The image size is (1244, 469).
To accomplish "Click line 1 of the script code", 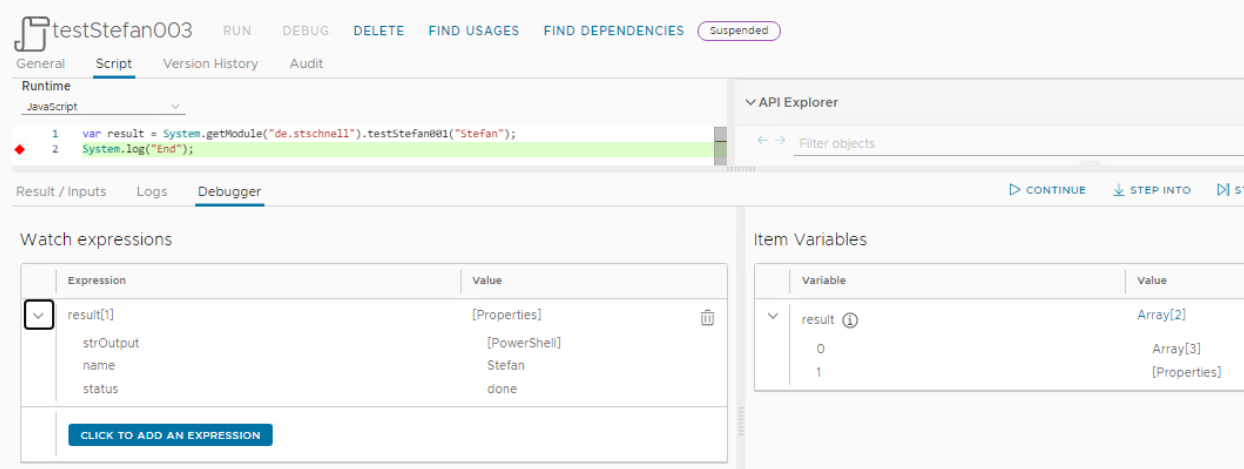I will (299, 133).
